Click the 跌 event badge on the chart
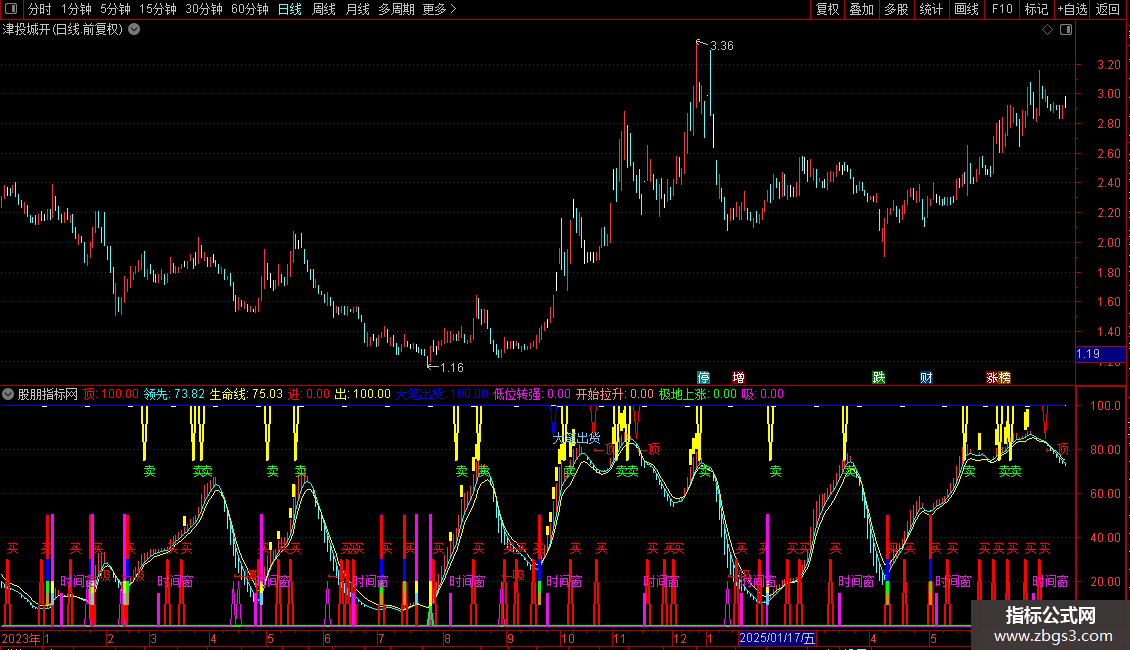Image resolution: width=1130 pixels, height=650 pixels. (878, 378)
